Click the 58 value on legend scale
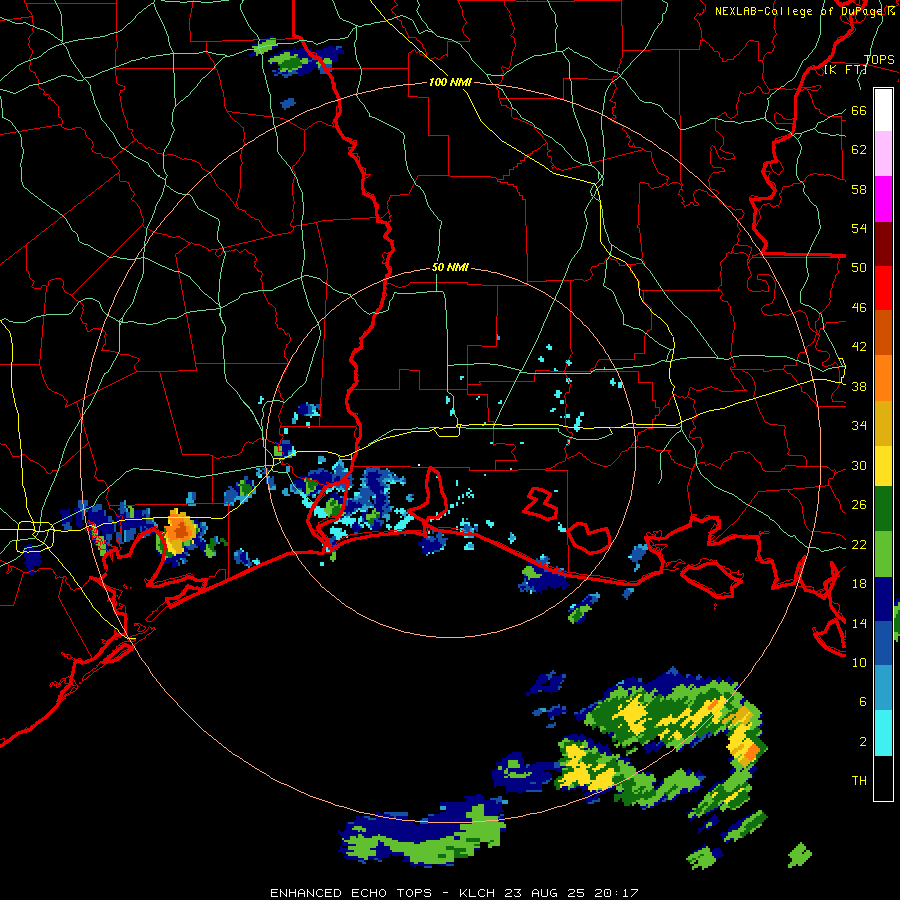 pyautogui.click(x=859, y=189)
